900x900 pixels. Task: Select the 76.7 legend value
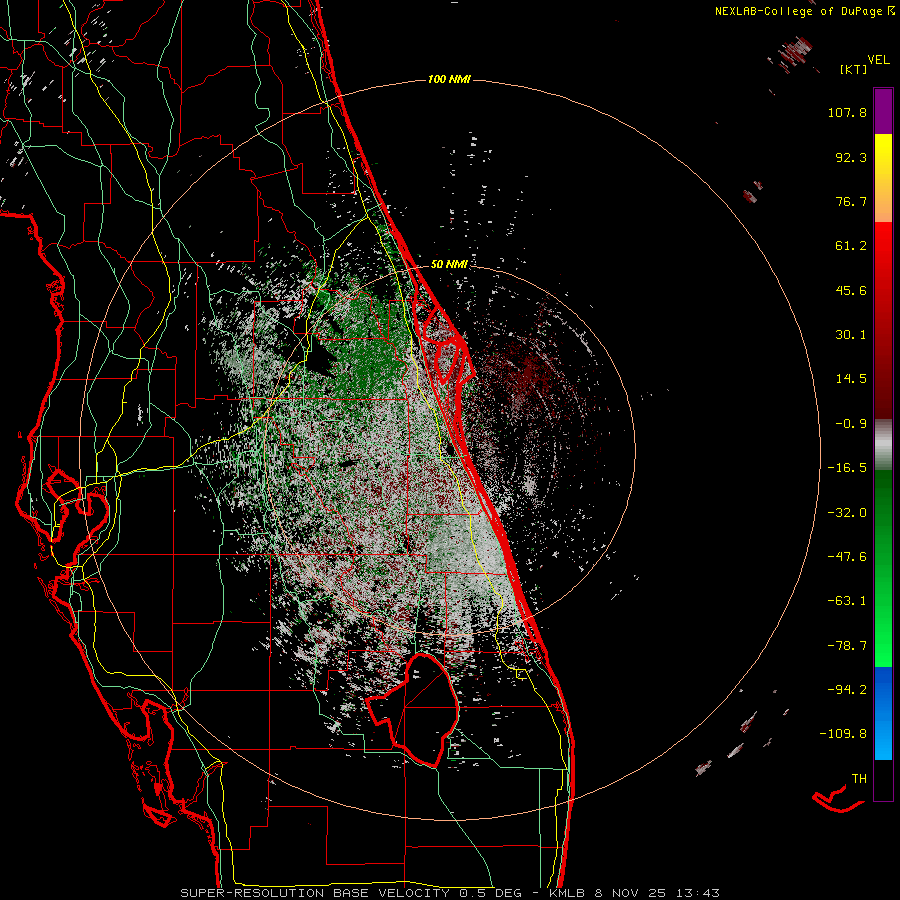pyautogui.click(x=851, y=201)
